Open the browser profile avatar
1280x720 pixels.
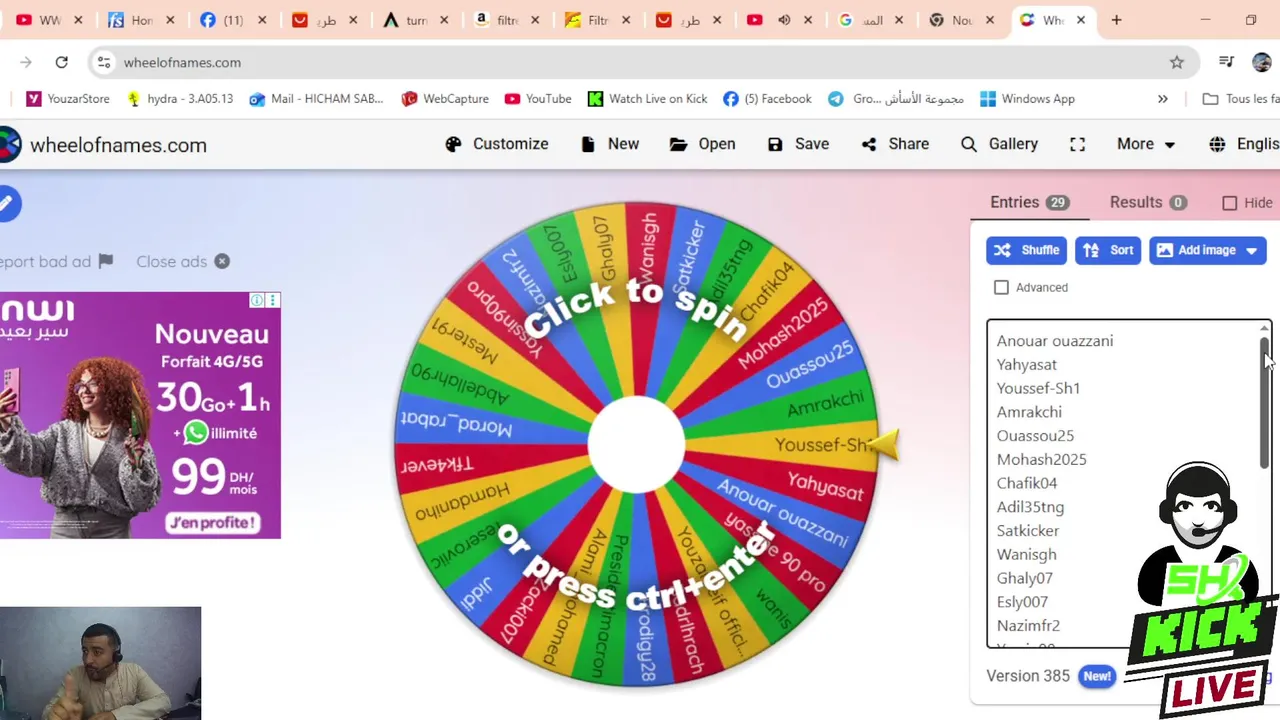pos(1262,62)
